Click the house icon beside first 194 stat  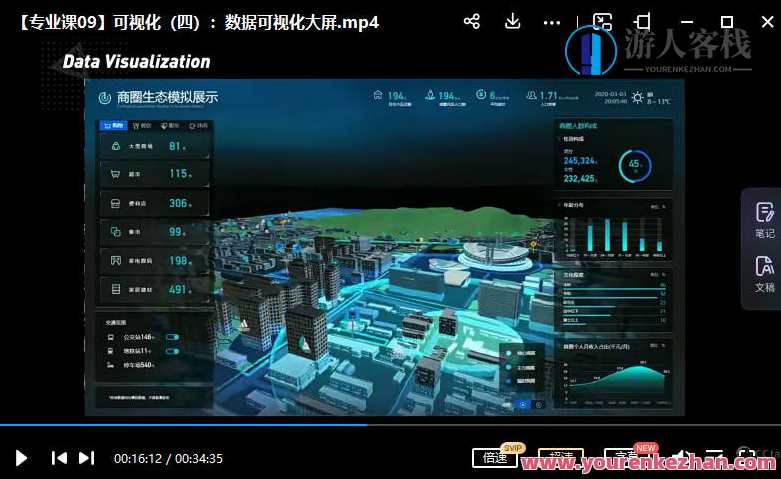point(378,95)
